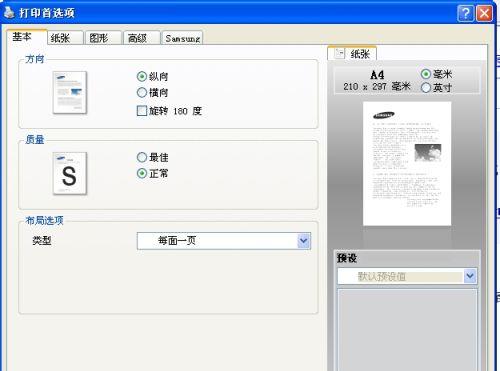Click the 预设 heading label

(x=347, y=258)
